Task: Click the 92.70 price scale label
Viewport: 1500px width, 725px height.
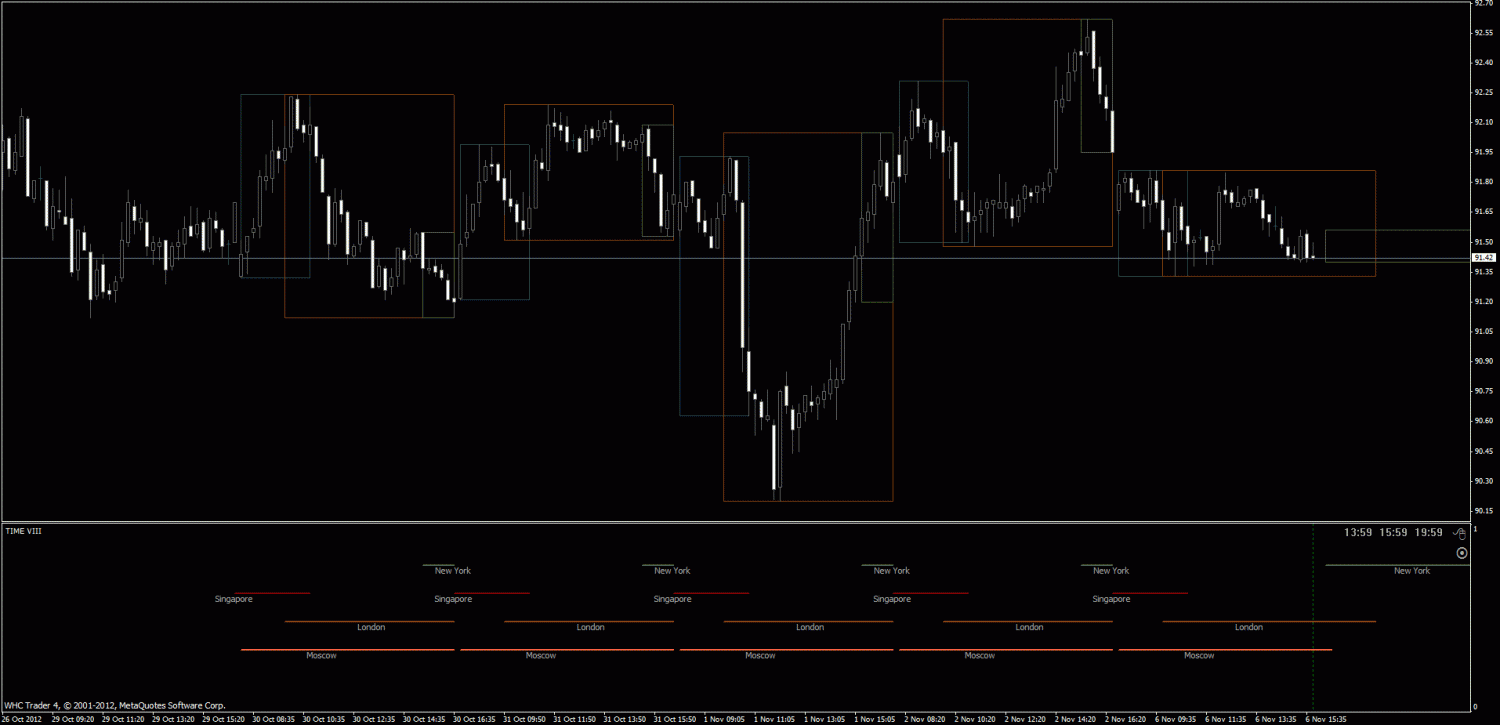Action: pos(1486,3)
